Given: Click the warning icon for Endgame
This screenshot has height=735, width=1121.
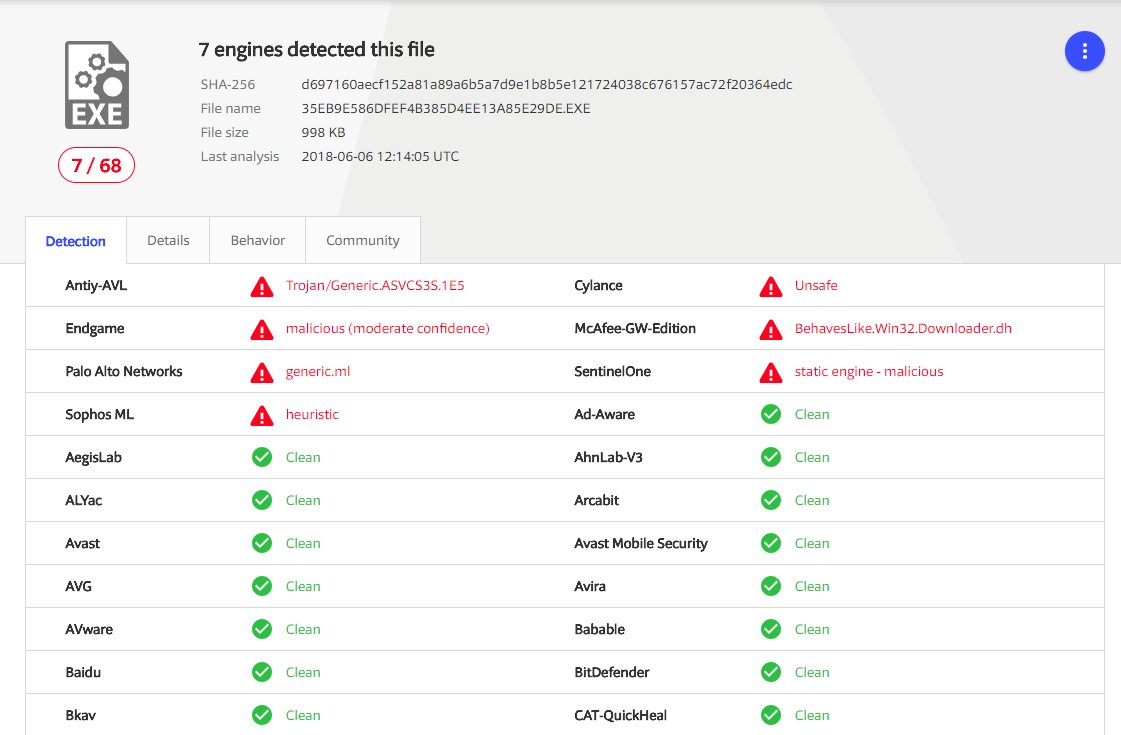Looking at the screenshot, I should (262, 330).
